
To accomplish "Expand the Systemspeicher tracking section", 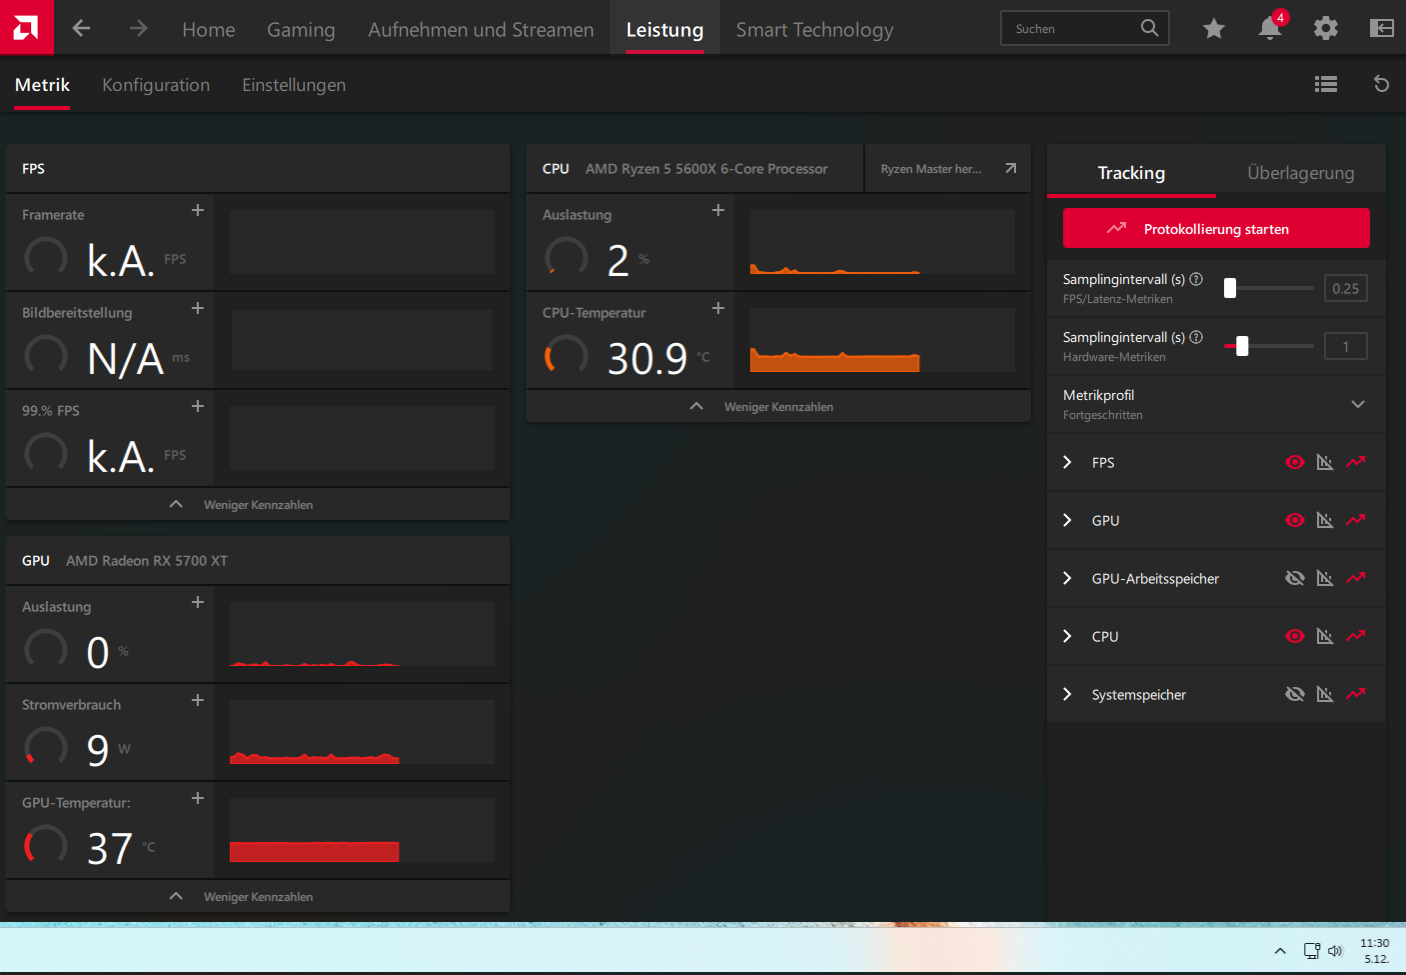I will [1067, 694].
